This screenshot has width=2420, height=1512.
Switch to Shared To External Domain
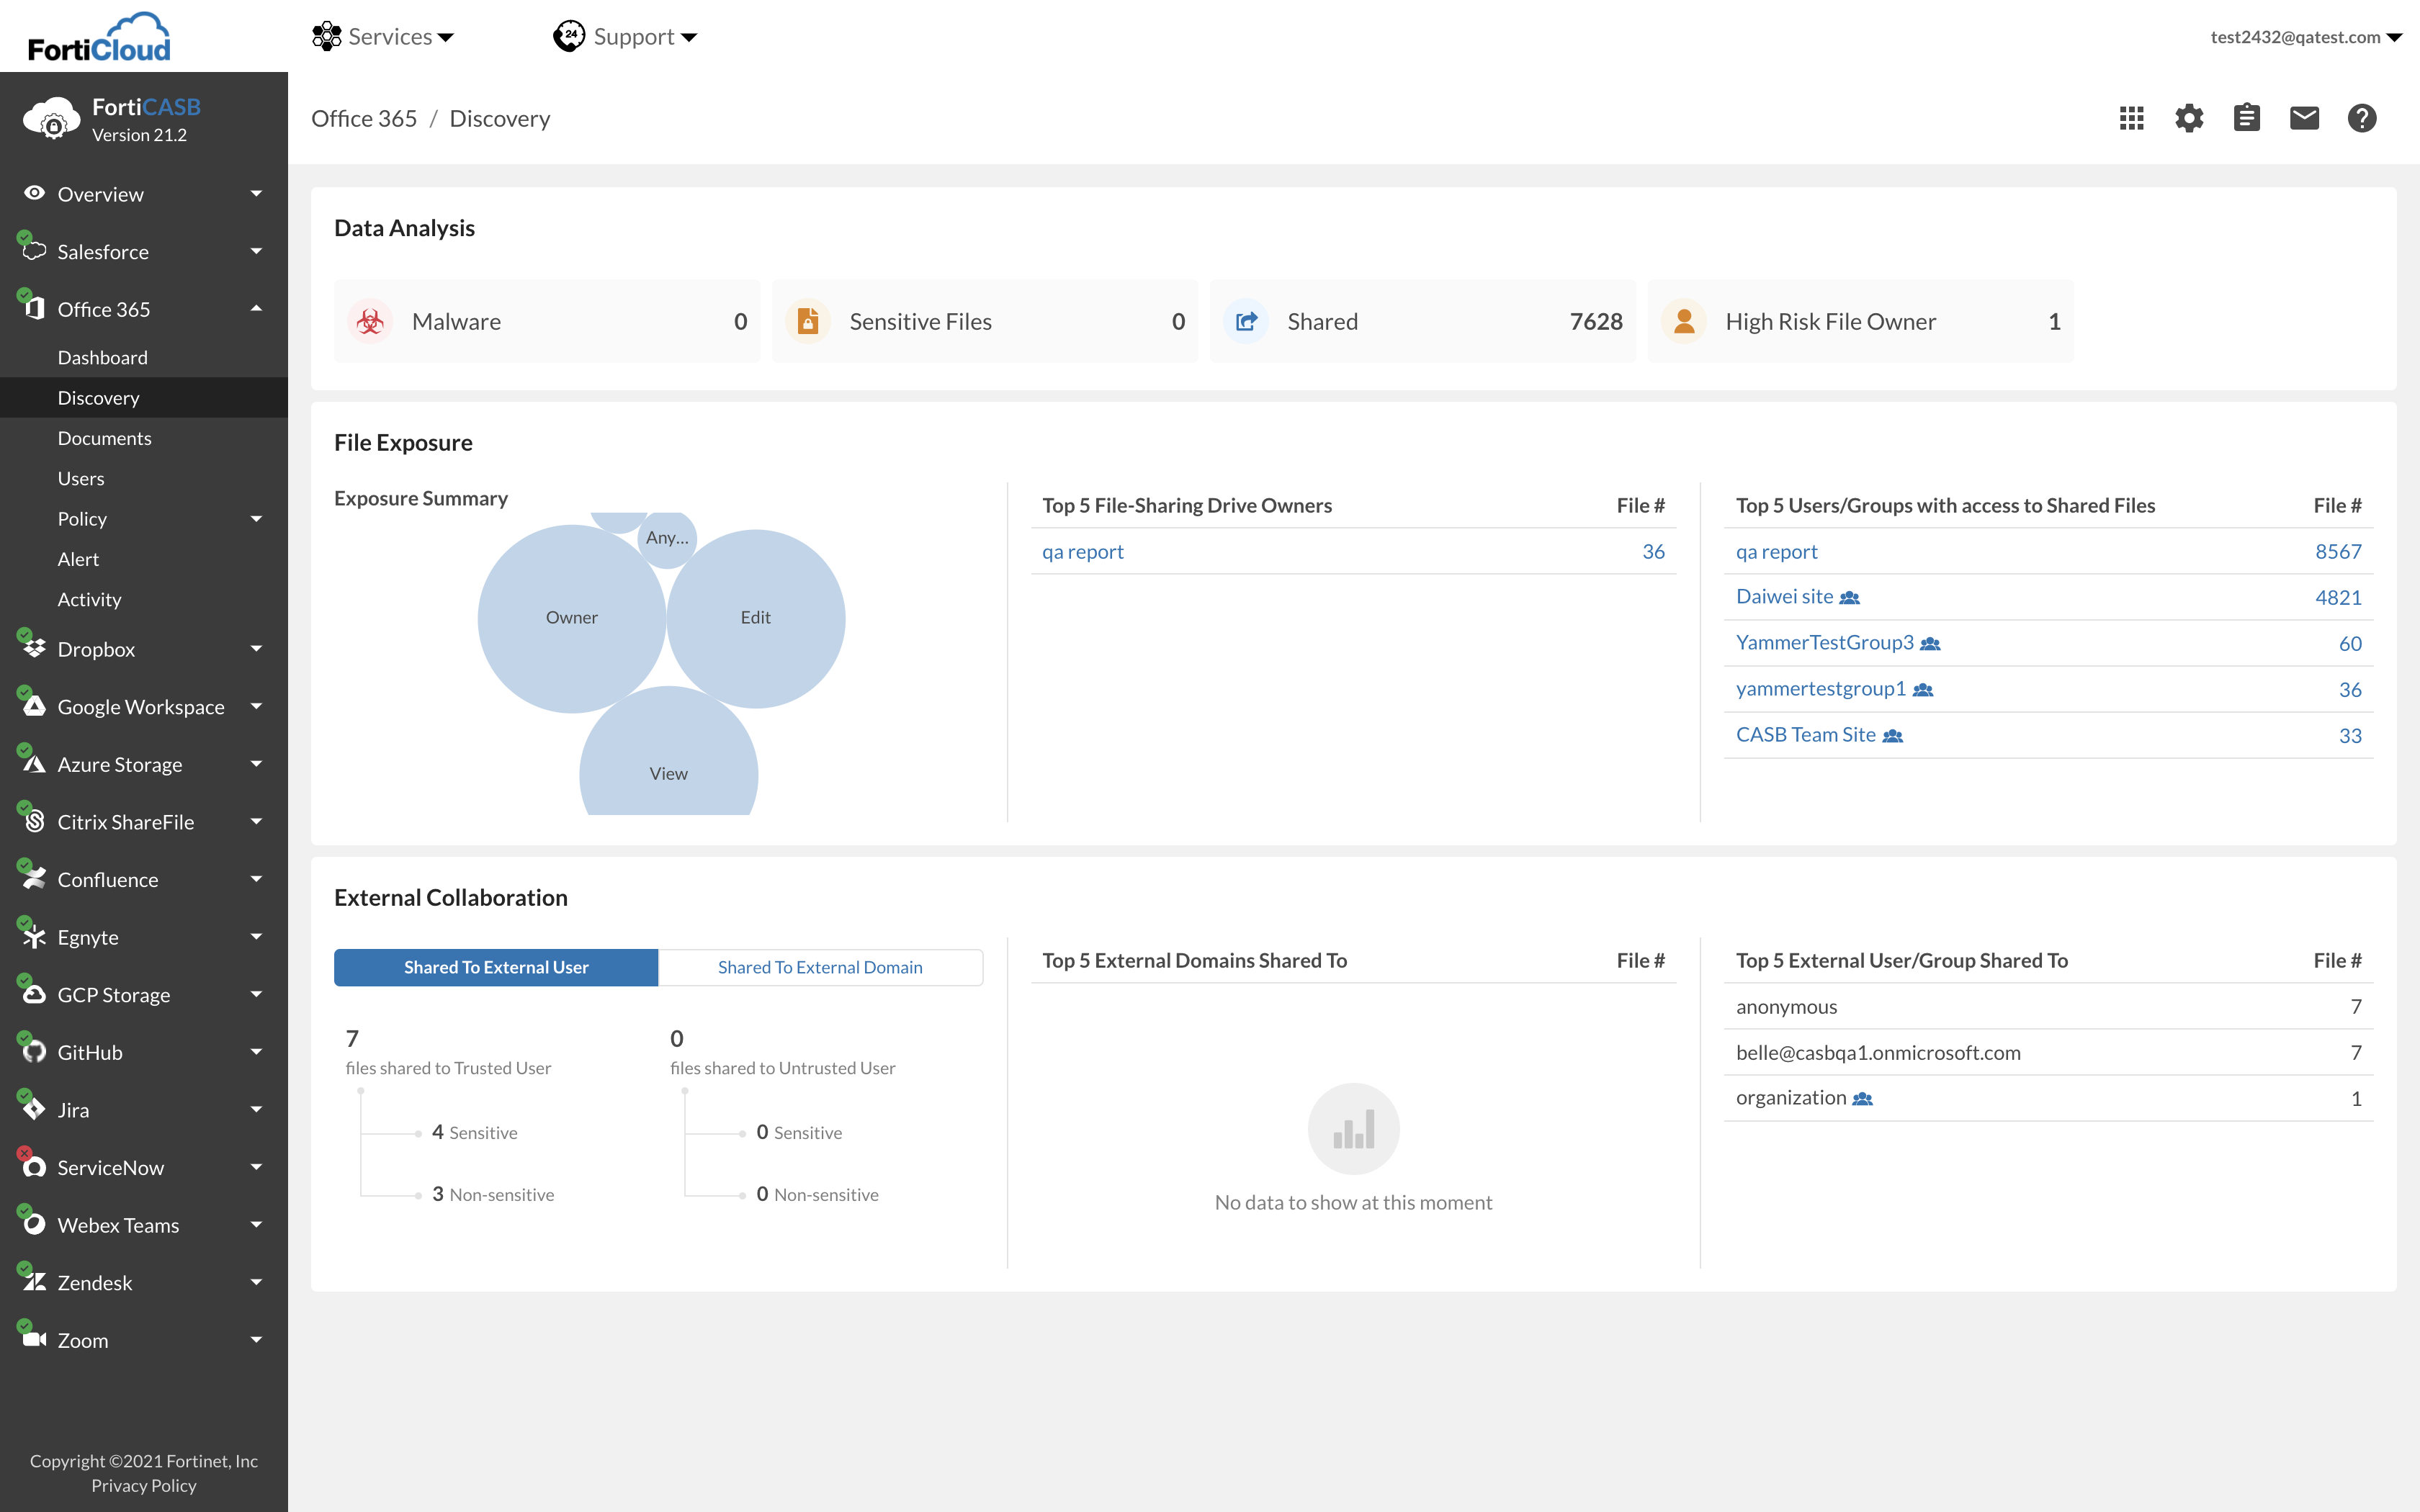(820, 967)
